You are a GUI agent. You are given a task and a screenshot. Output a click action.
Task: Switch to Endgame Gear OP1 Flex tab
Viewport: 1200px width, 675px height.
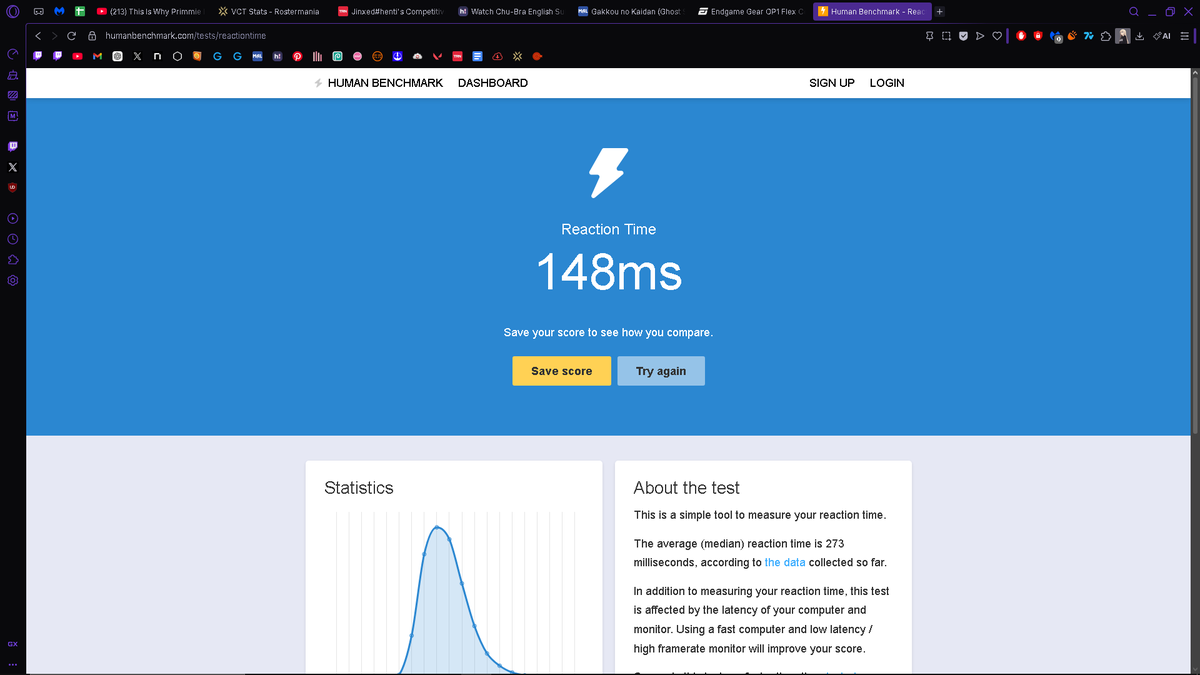click(749, 12)
